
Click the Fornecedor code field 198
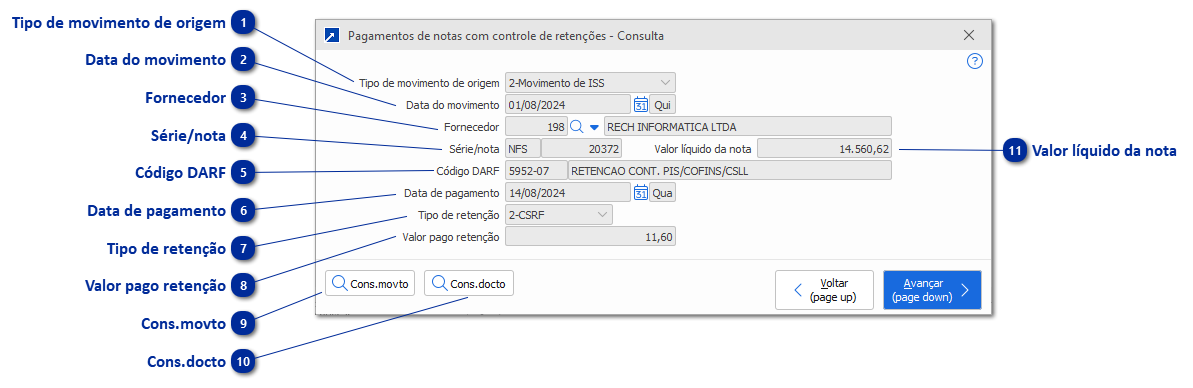(x=536, y=126)
